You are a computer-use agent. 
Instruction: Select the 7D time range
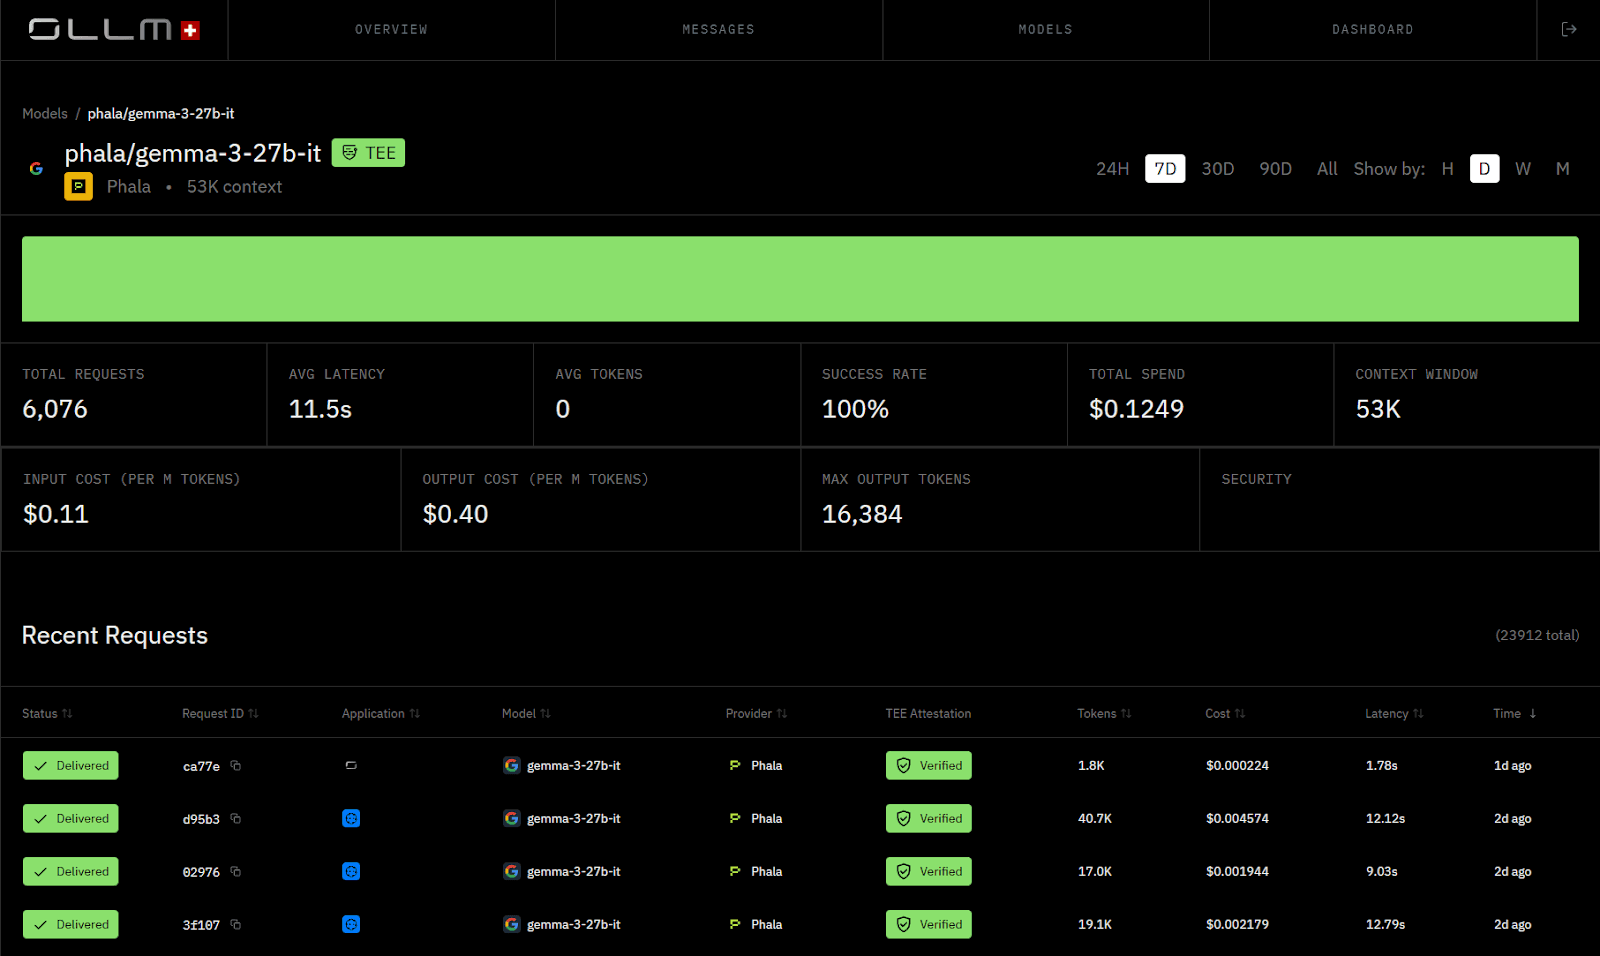[x=1165, y=169]
